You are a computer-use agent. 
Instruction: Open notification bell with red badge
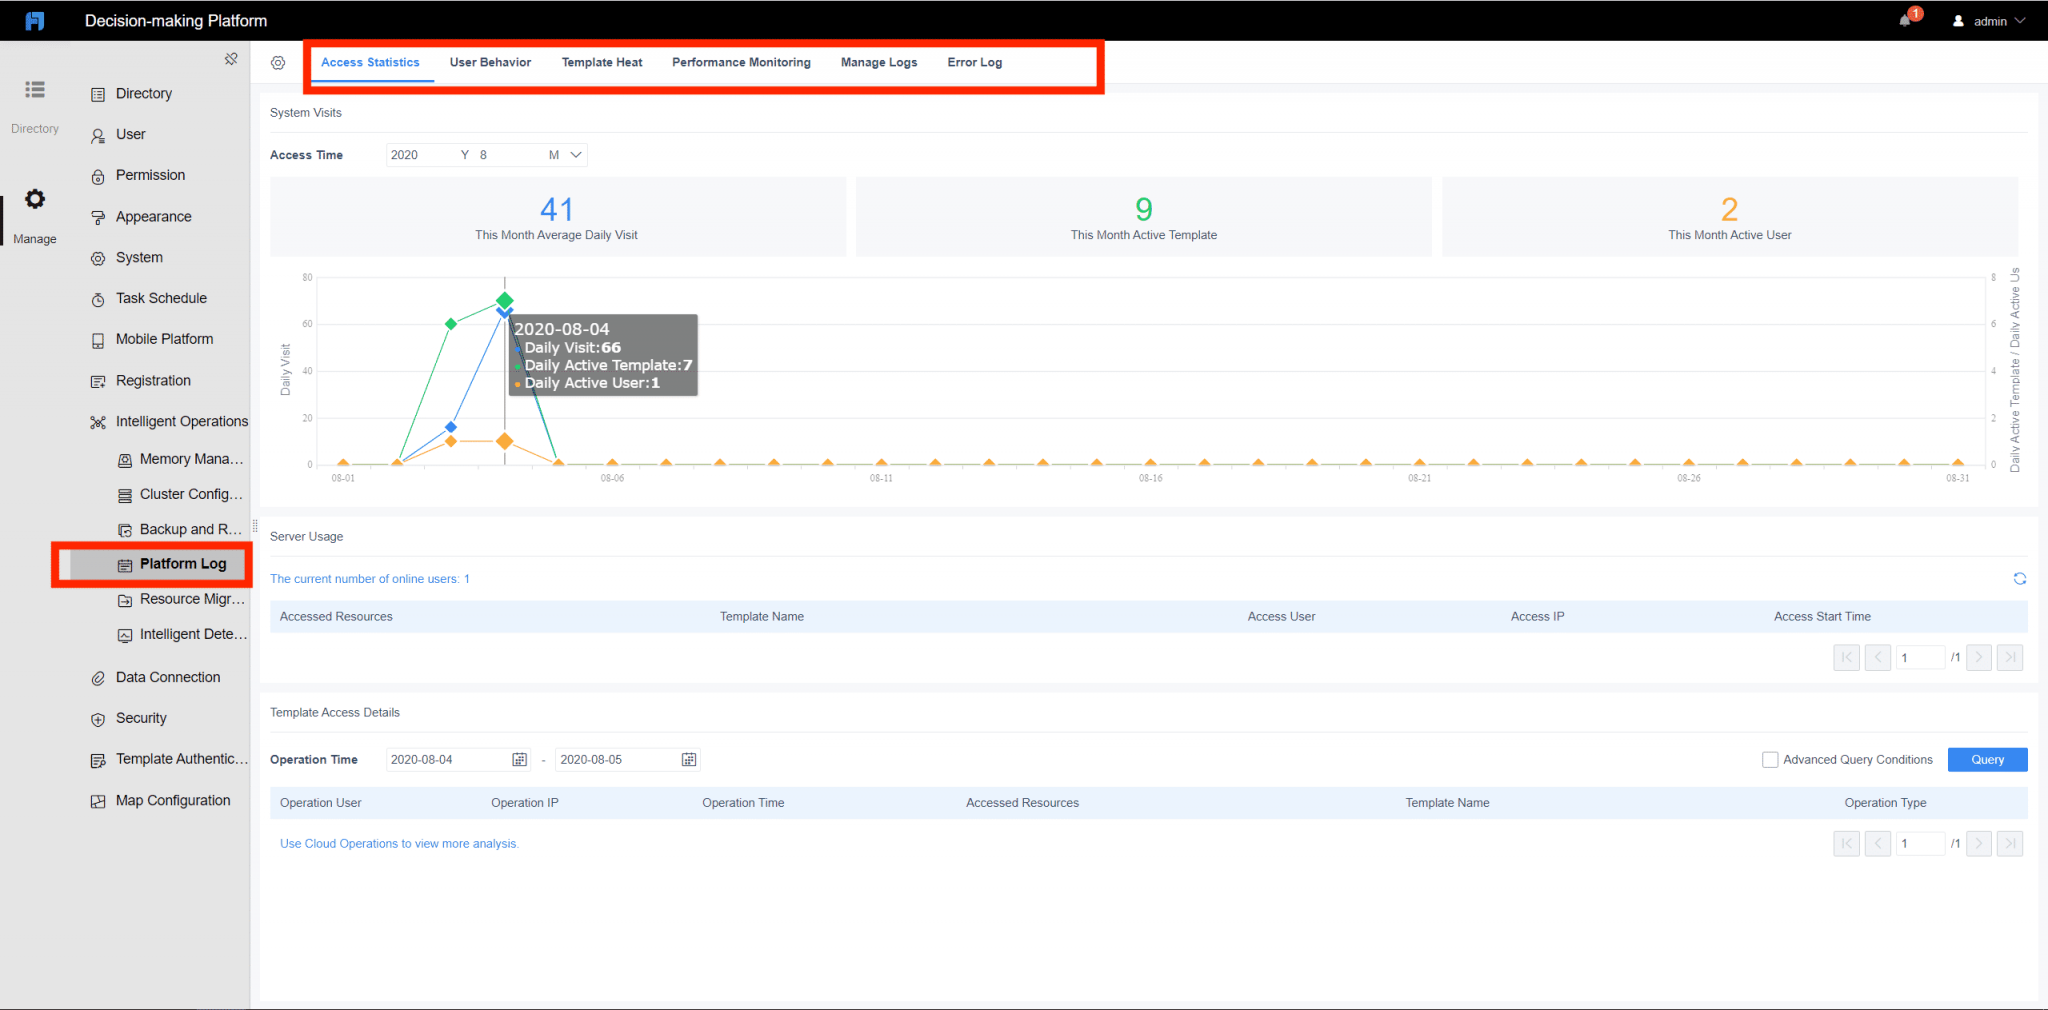[x=1906, y=20]
